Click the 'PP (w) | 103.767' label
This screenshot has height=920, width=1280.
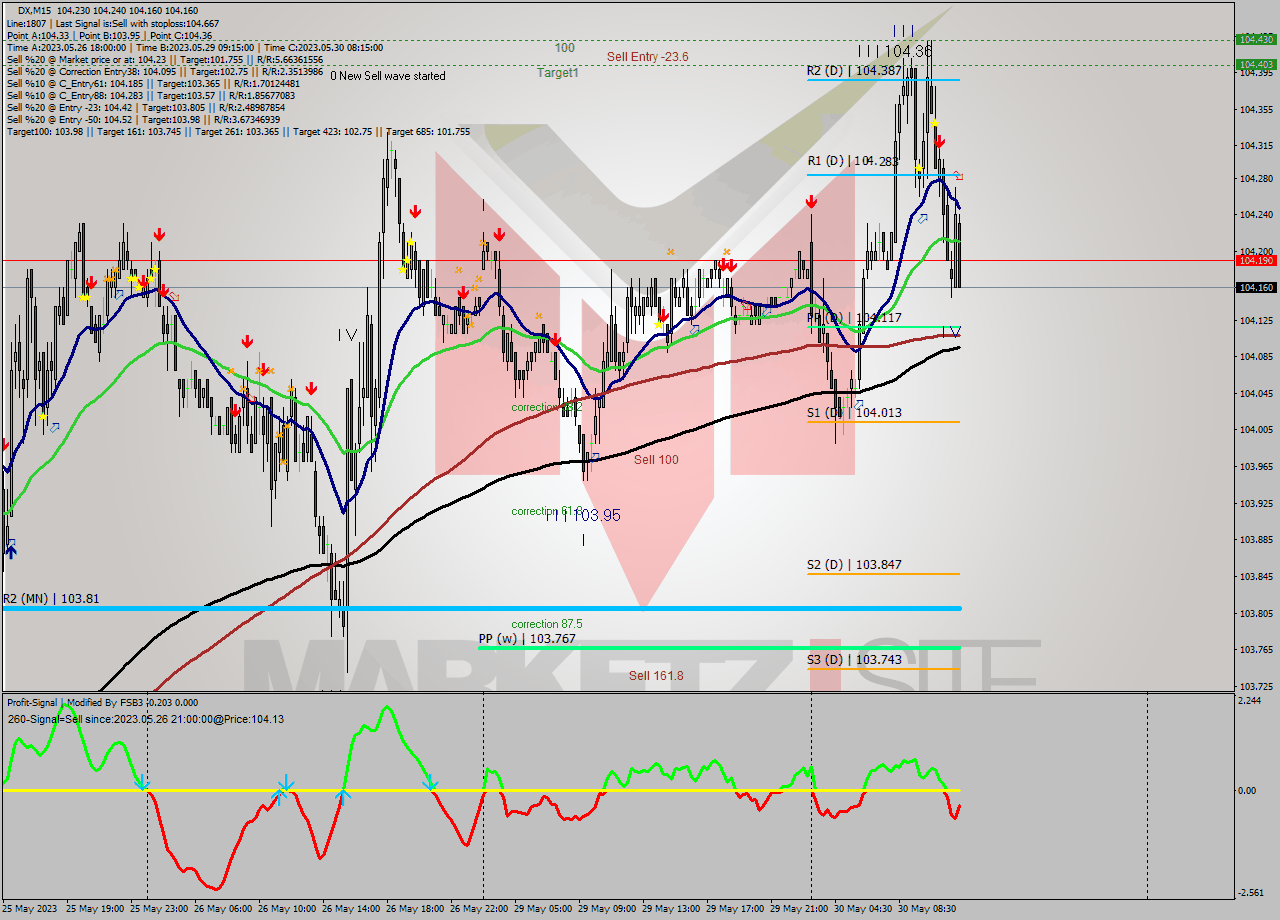527,638
